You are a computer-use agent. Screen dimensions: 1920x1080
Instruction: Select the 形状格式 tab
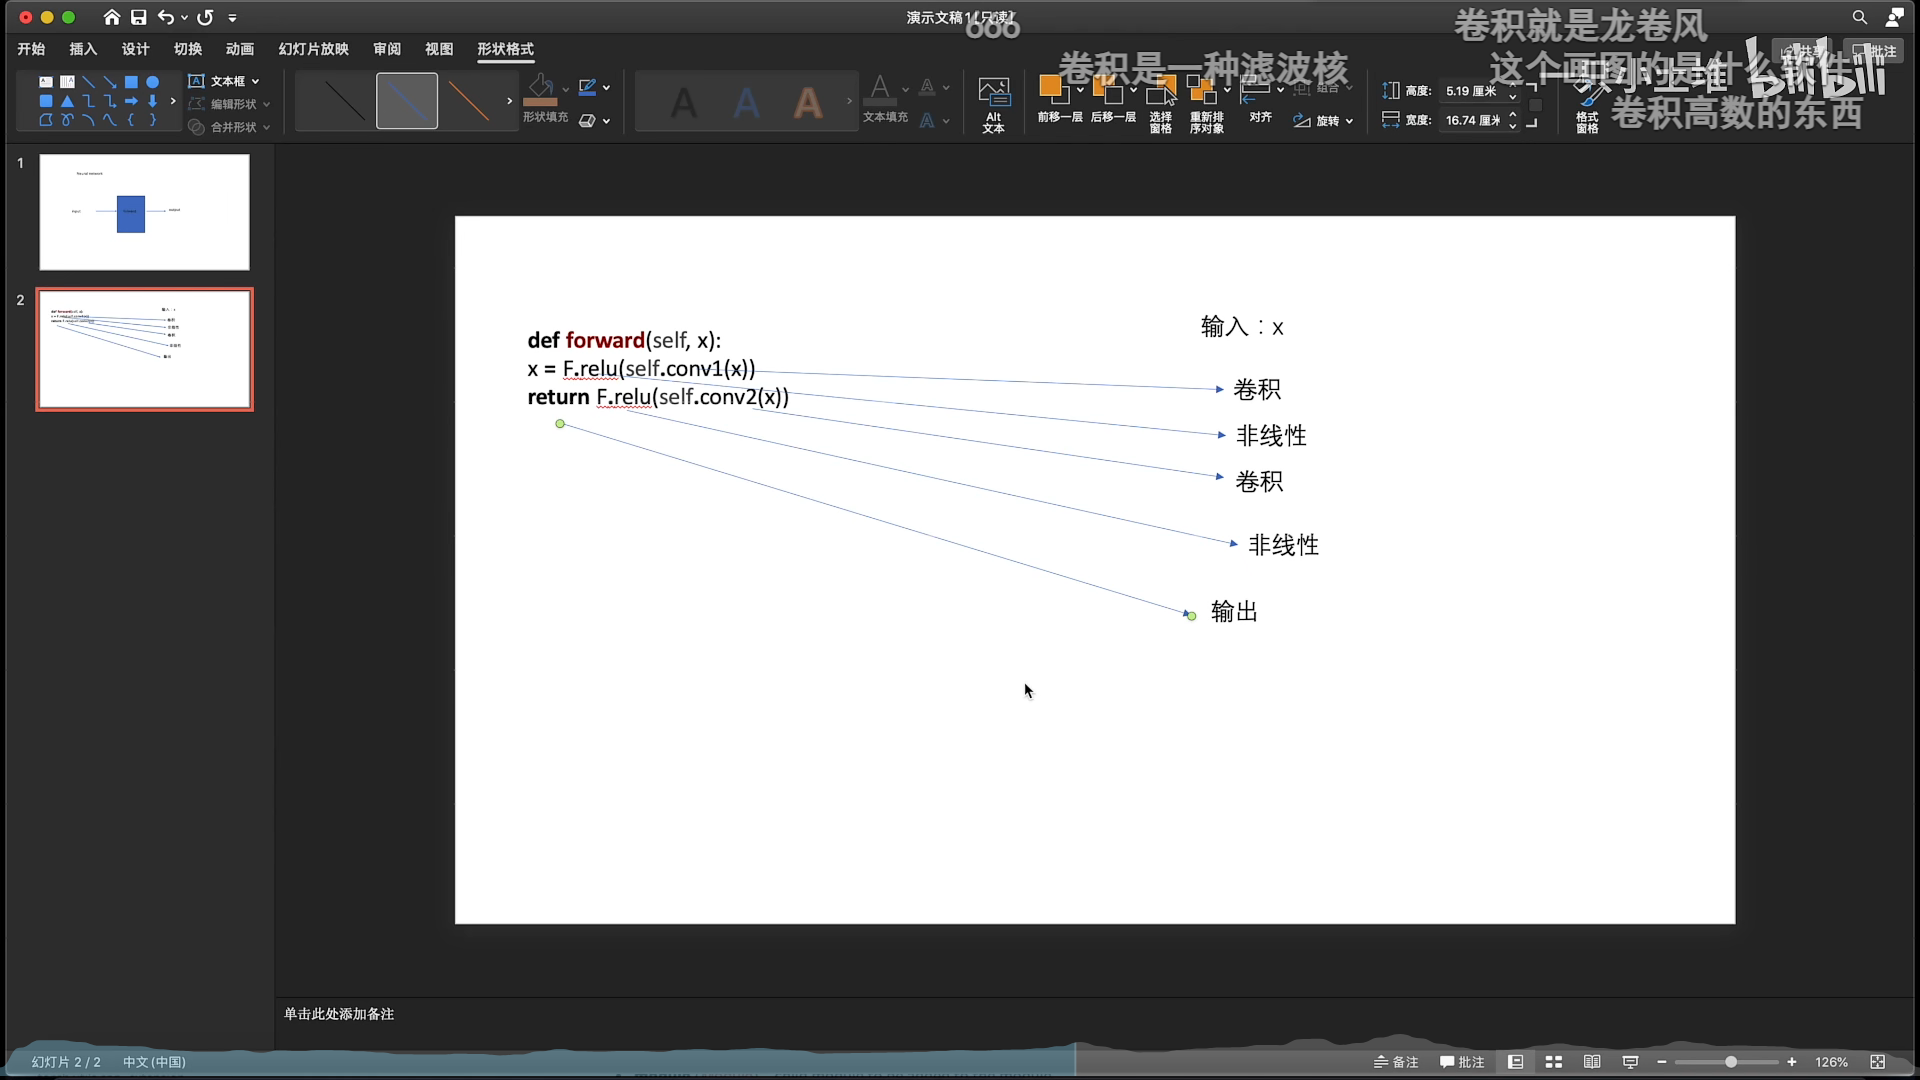click(505, 49)
